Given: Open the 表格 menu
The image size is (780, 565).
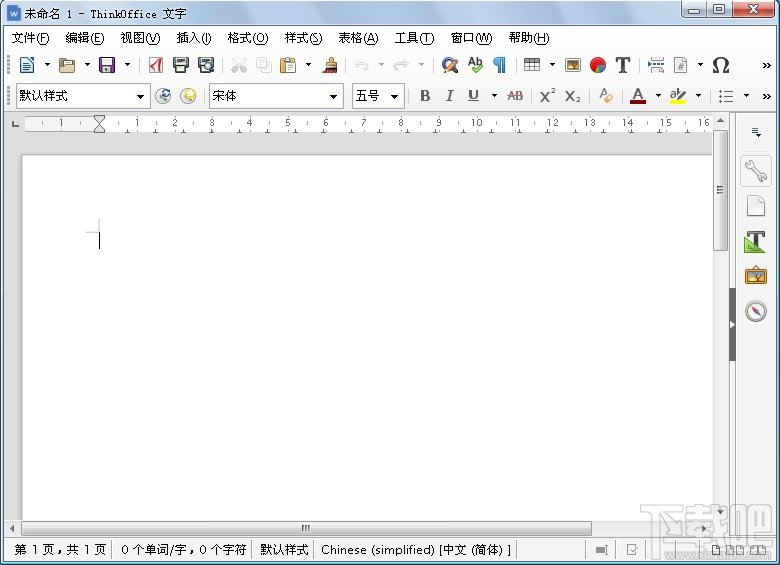Looking at the screenshot, I should tap(358, 38).
